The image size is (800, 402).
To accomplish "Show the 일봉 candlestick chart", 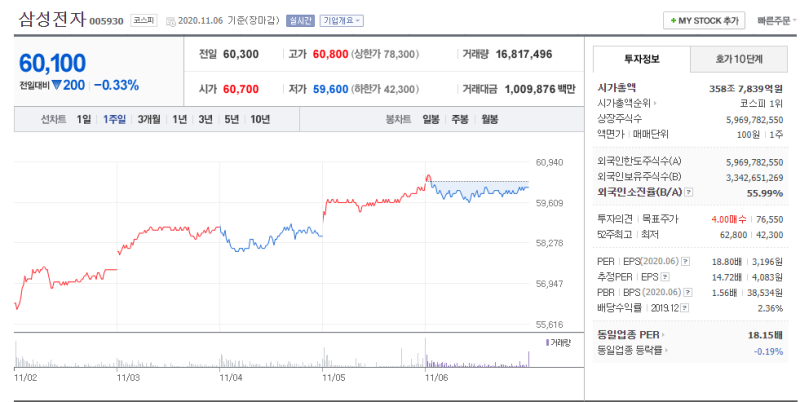I will click(431, 119).
